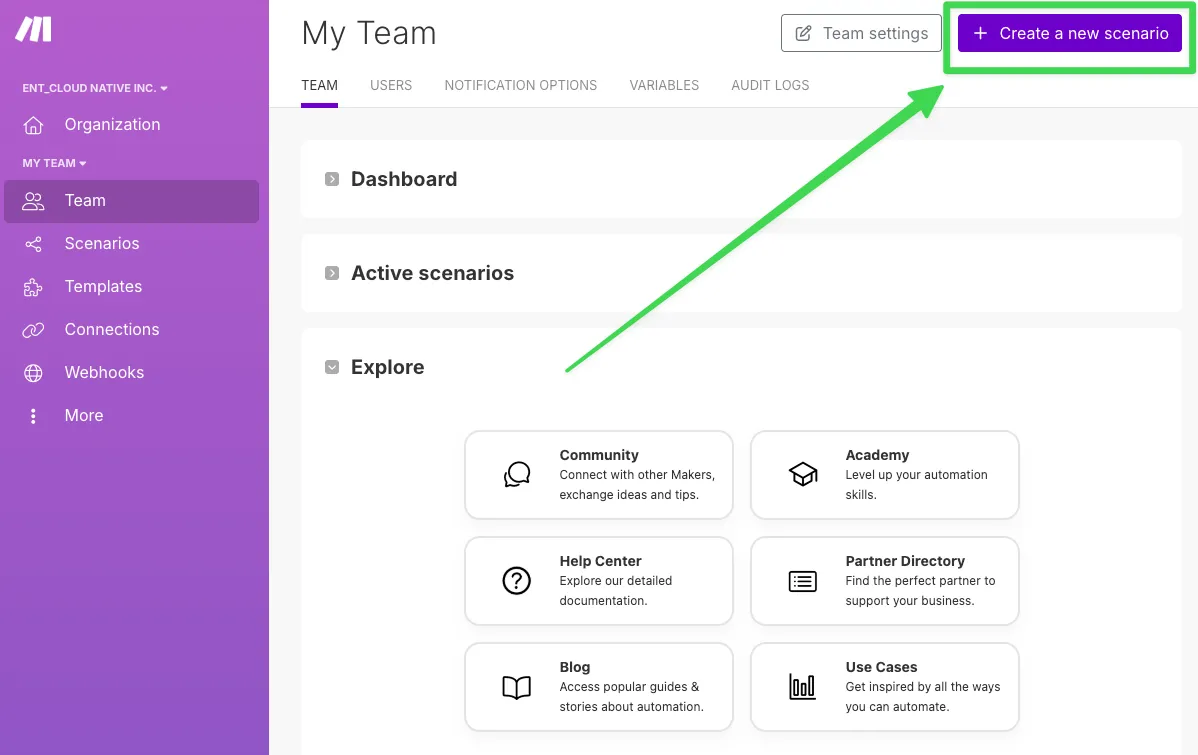
Task: Open Team settings
Action: point(861,33)
